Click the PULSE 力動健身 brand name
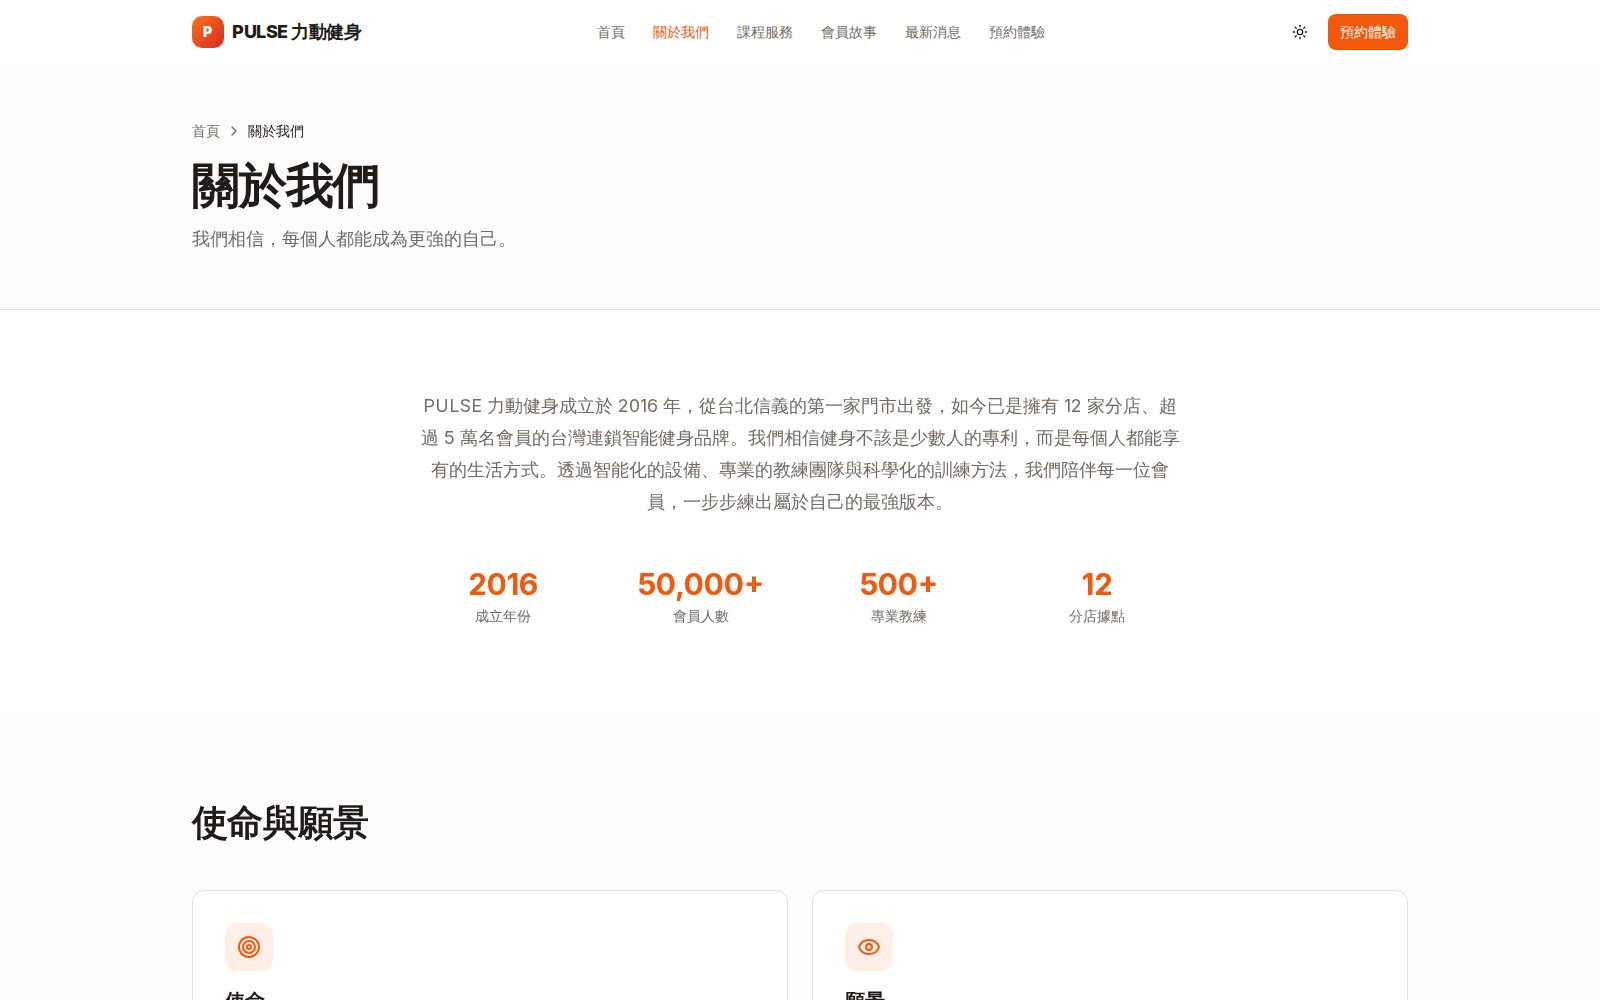Screen dimensions: 1600x1000 (296, 32)
